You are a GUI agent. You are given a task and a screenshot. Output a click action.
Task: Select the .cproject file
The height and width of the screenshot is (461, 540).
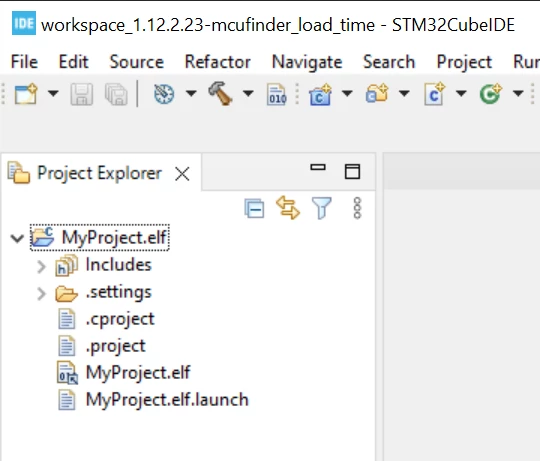pyautogui.click(x=120, y=319)
